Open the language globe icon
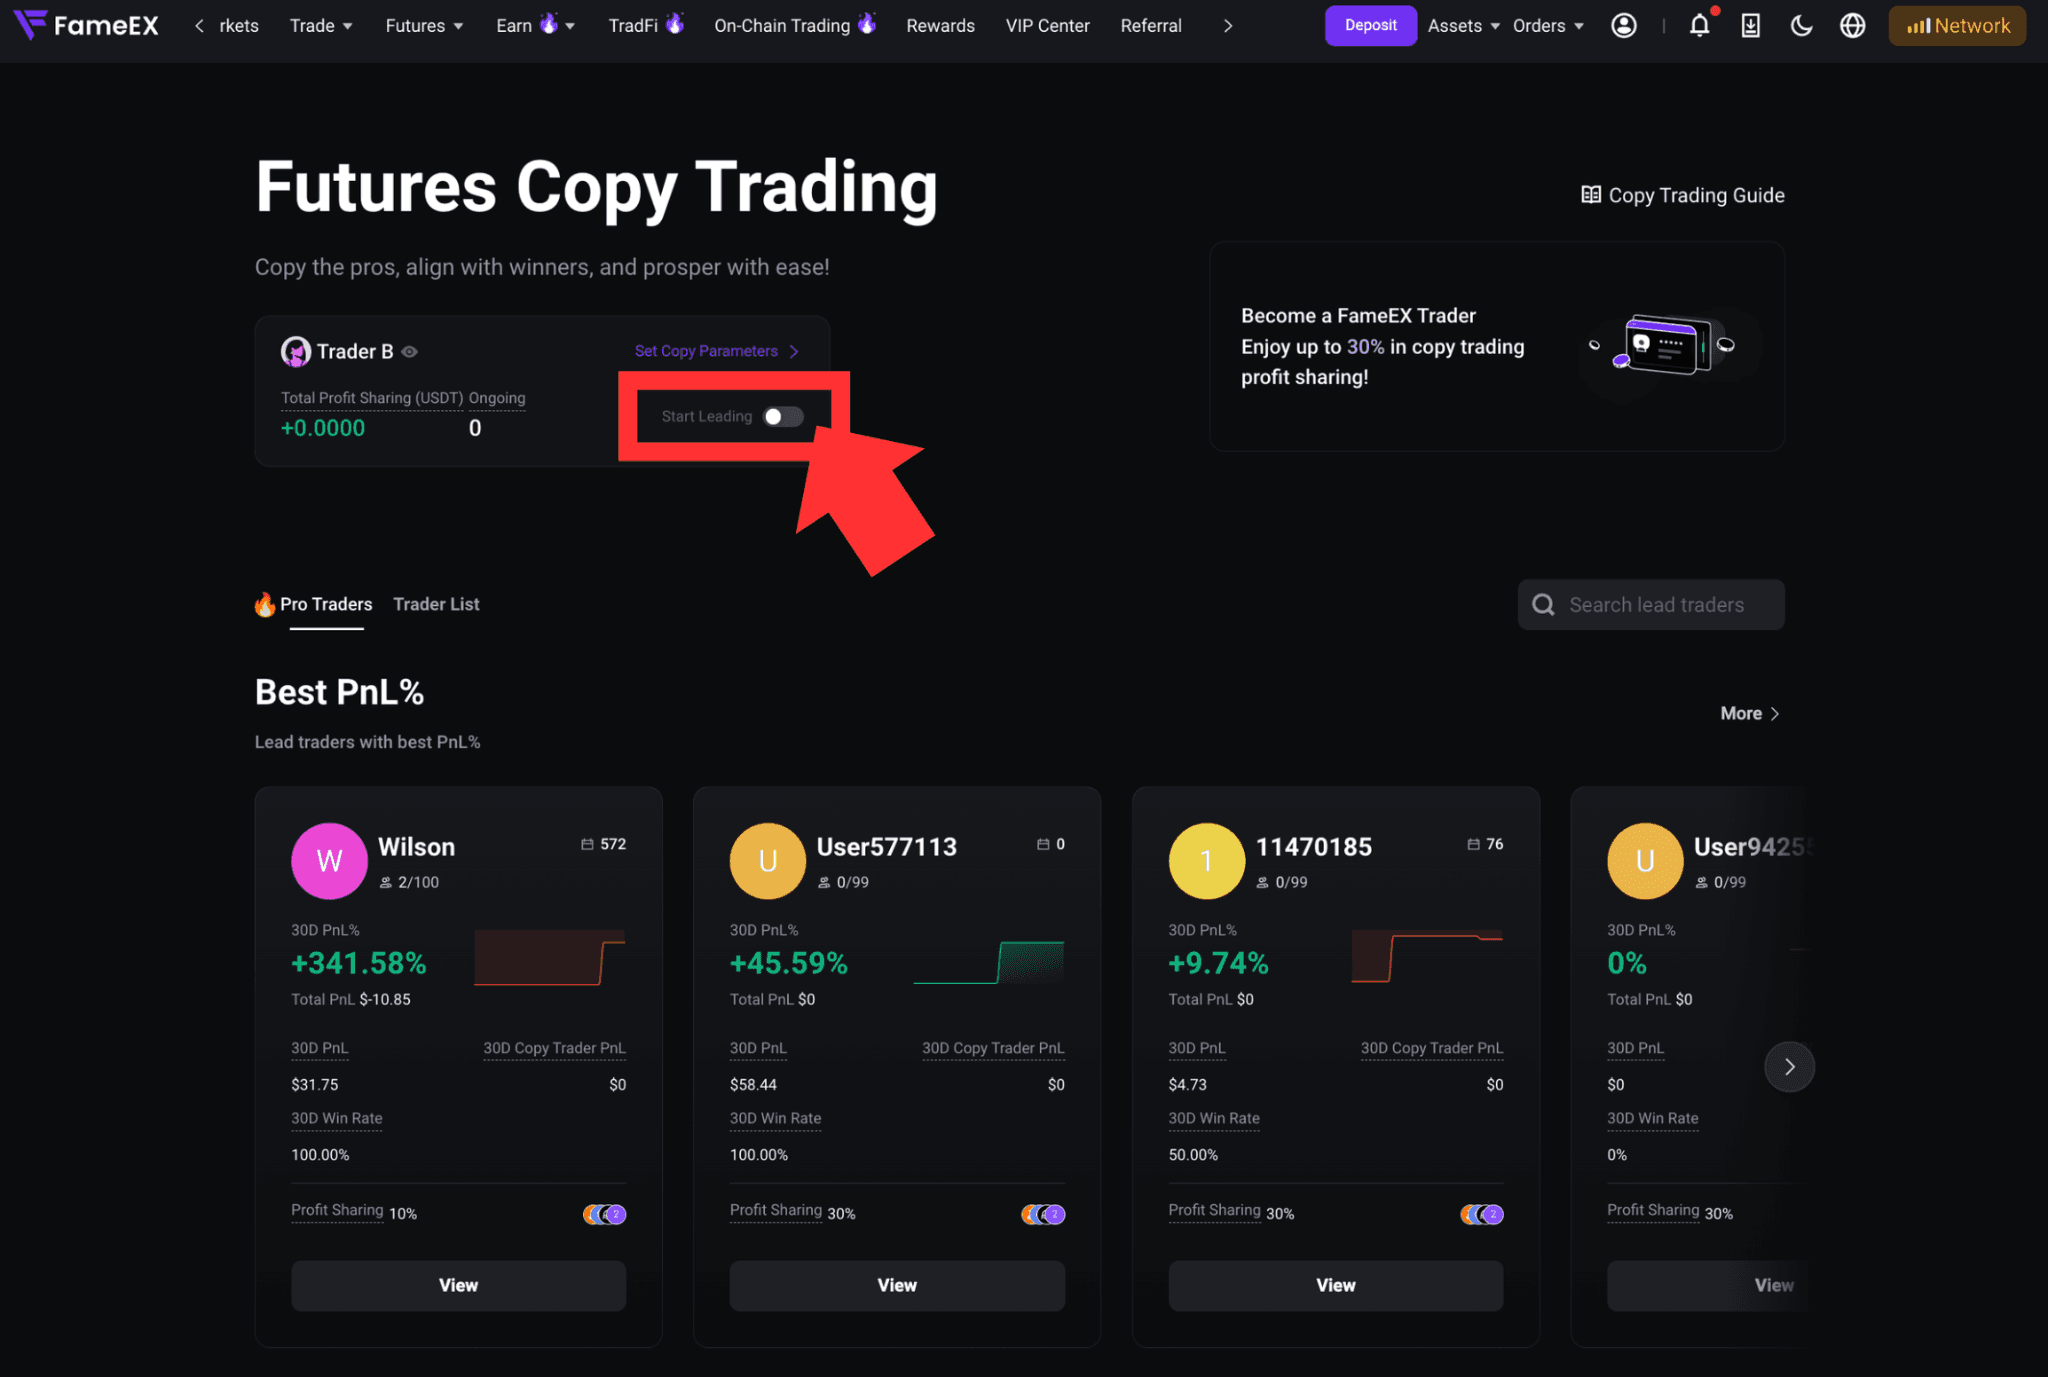The image size is (2048, 1377). pyautogui.click(x=1853, y=26)
